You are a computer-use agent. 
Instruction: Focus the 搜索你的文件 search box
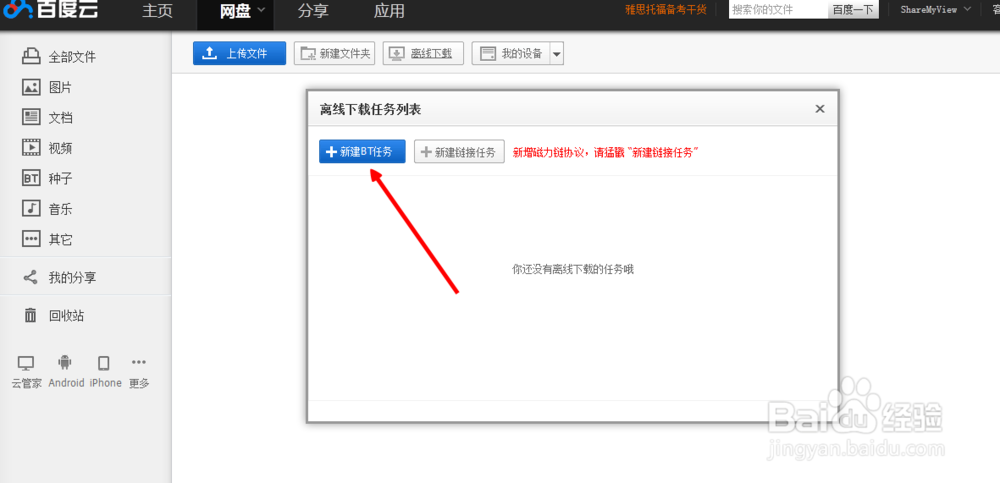[x=778, y=10]
